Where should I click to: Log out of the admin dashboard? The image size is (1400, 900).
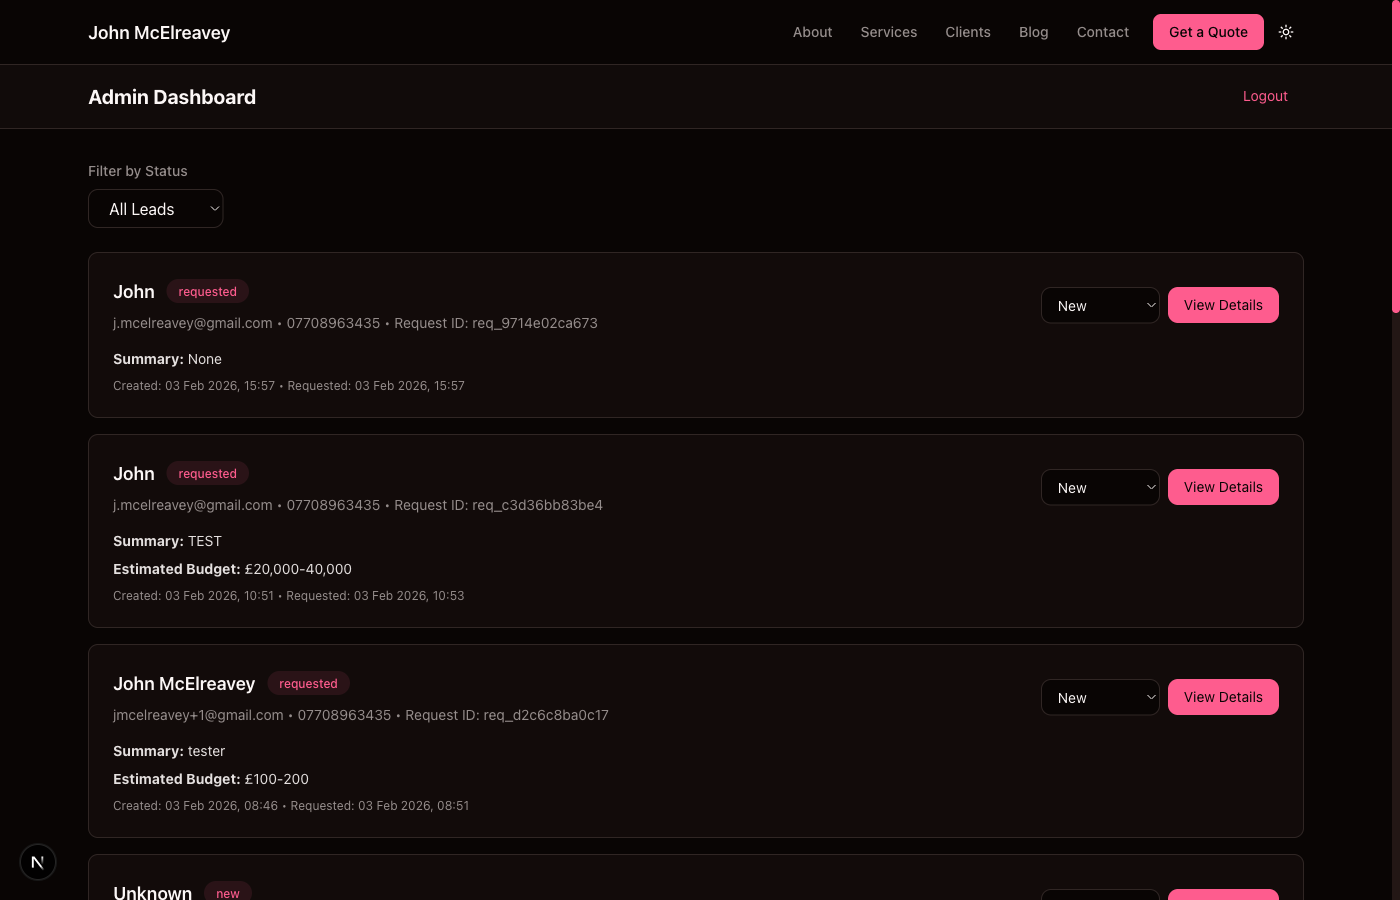[1265, 96]
